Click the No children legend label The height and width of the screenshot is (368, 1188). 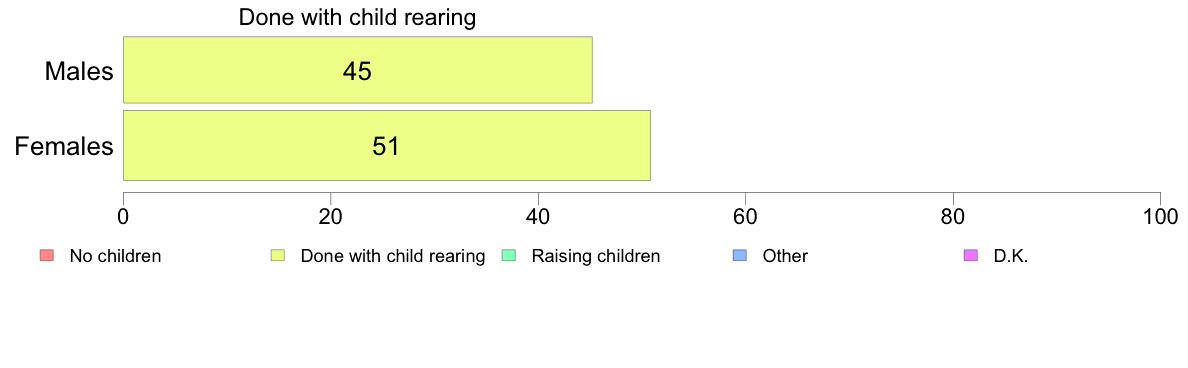coord(115,256)
